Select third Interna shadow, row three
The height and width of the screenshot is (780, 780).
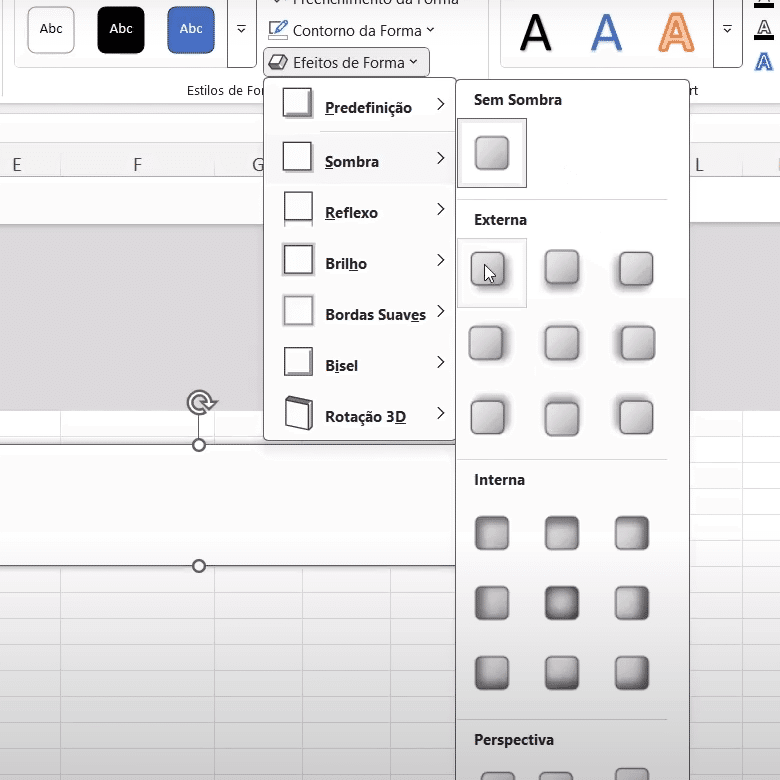[x=632, y=673]
